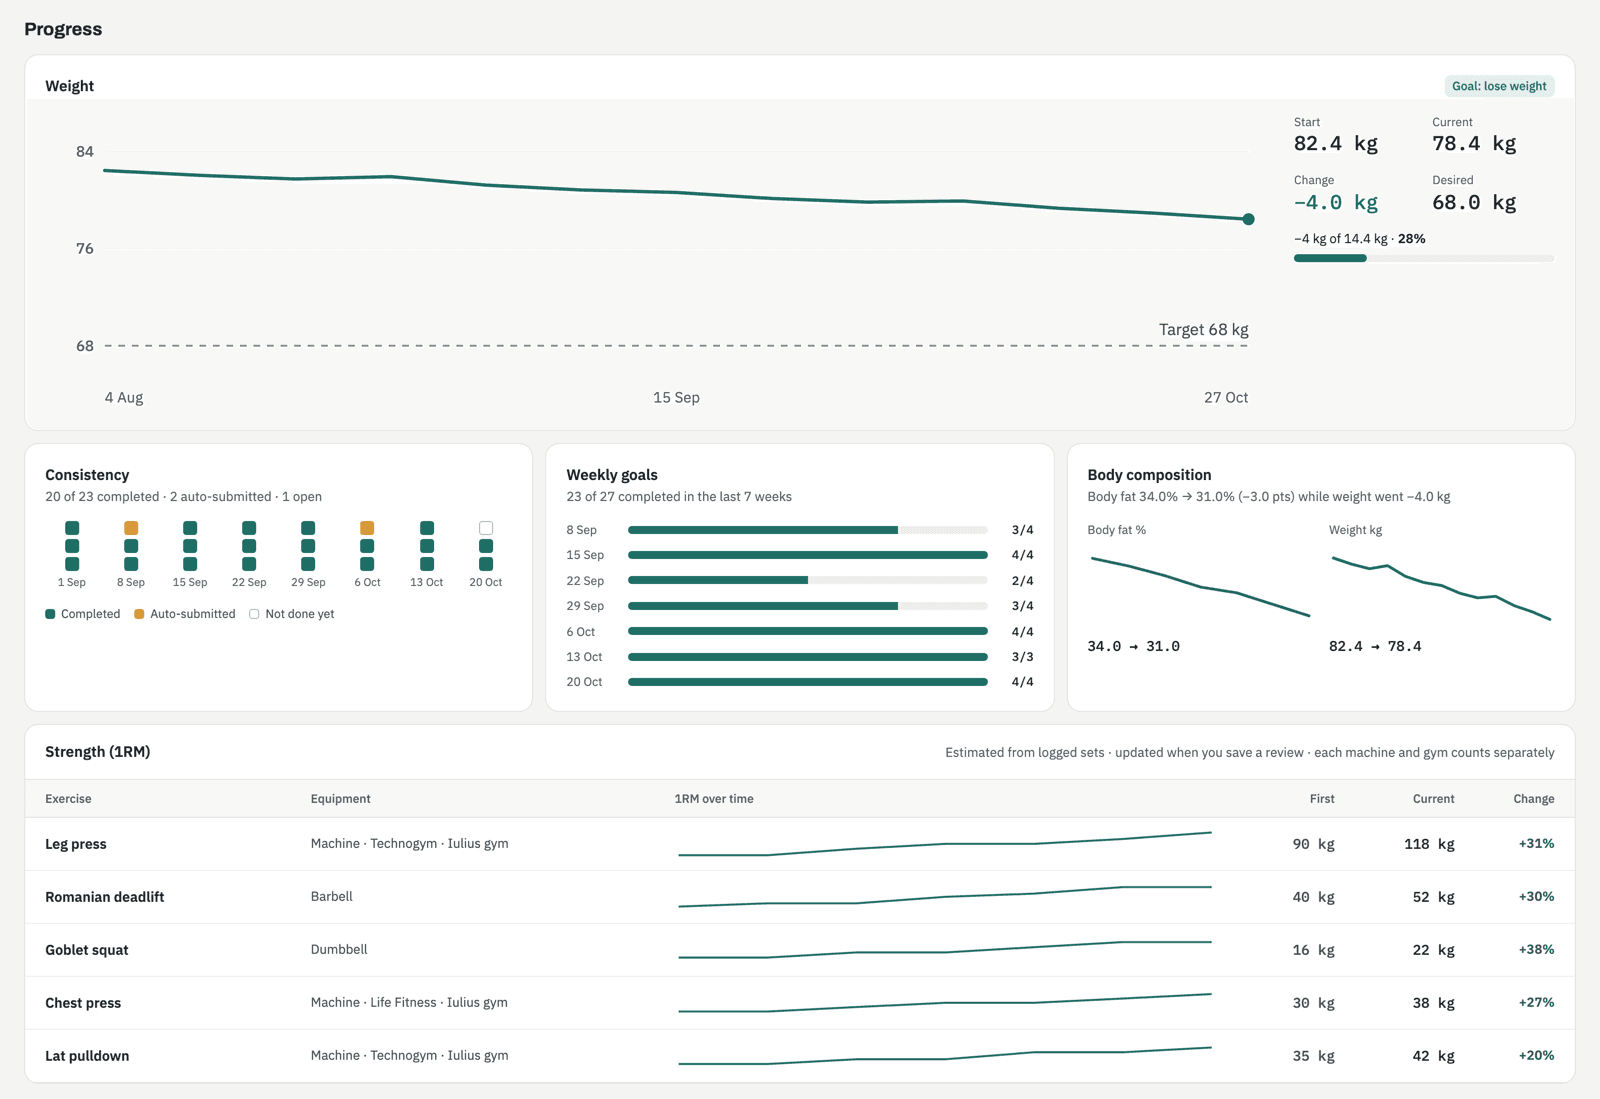Open the Weight kg sparkline chart
The height and width of the screenshot is (1099, 1600).
coord(1441,588)
